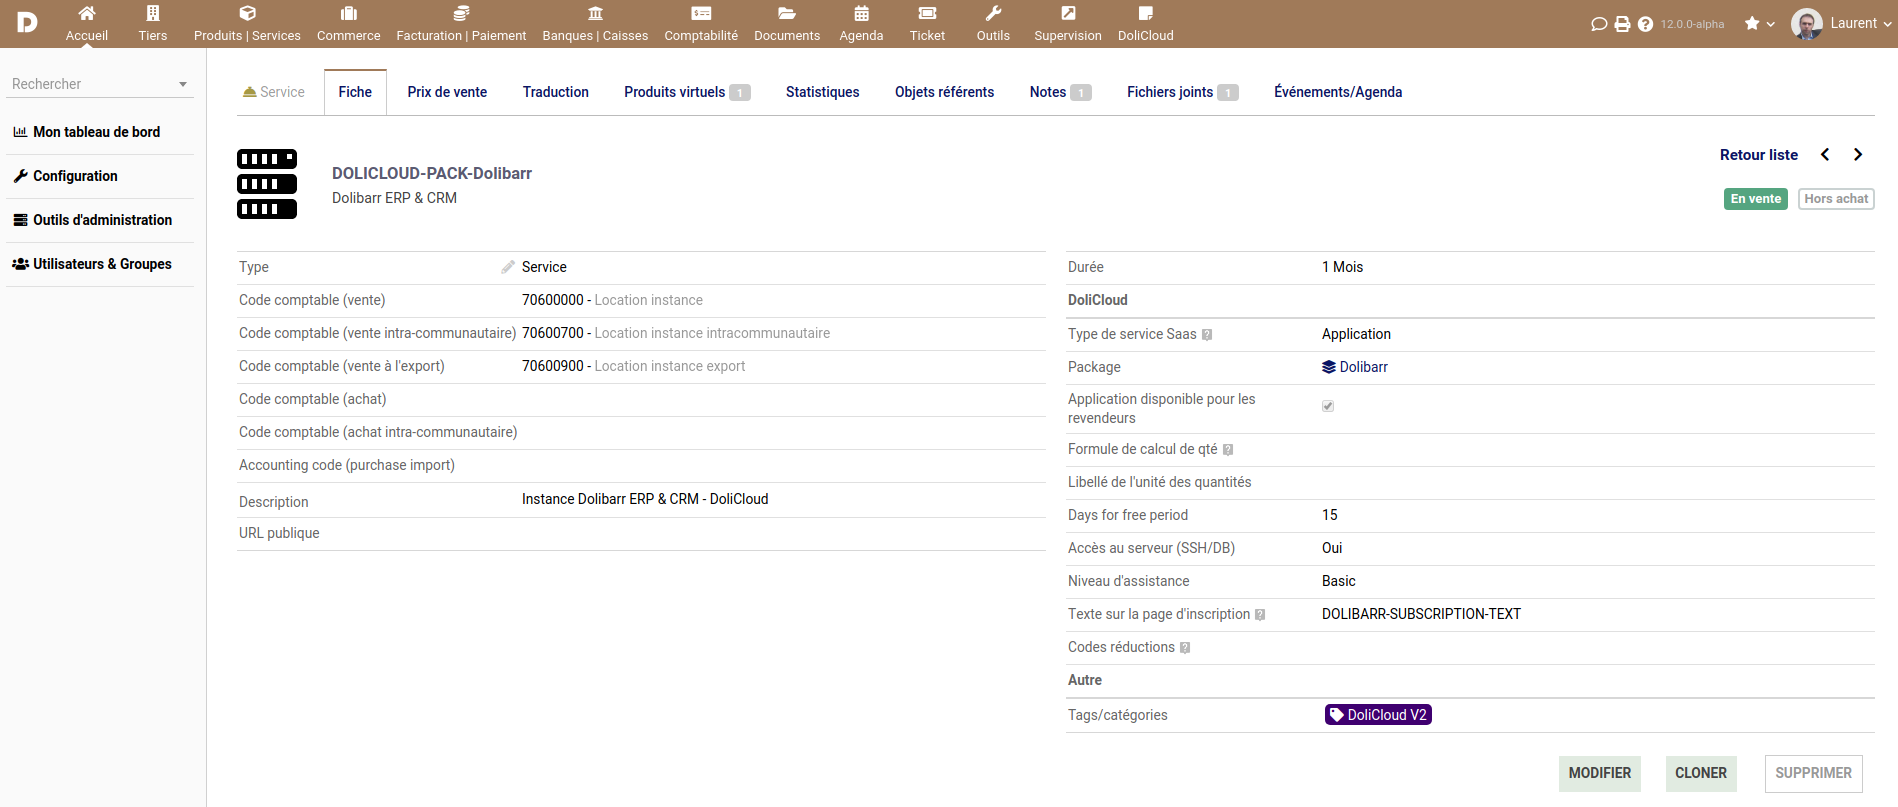Open Outils d'administration menu entry

[x=102, y=220]
